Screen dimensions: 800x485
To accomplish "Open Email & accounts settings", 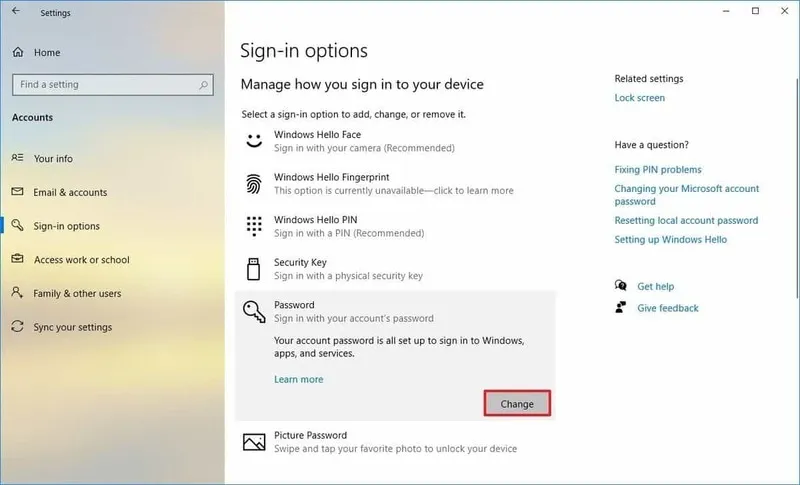I will (70, 192).
